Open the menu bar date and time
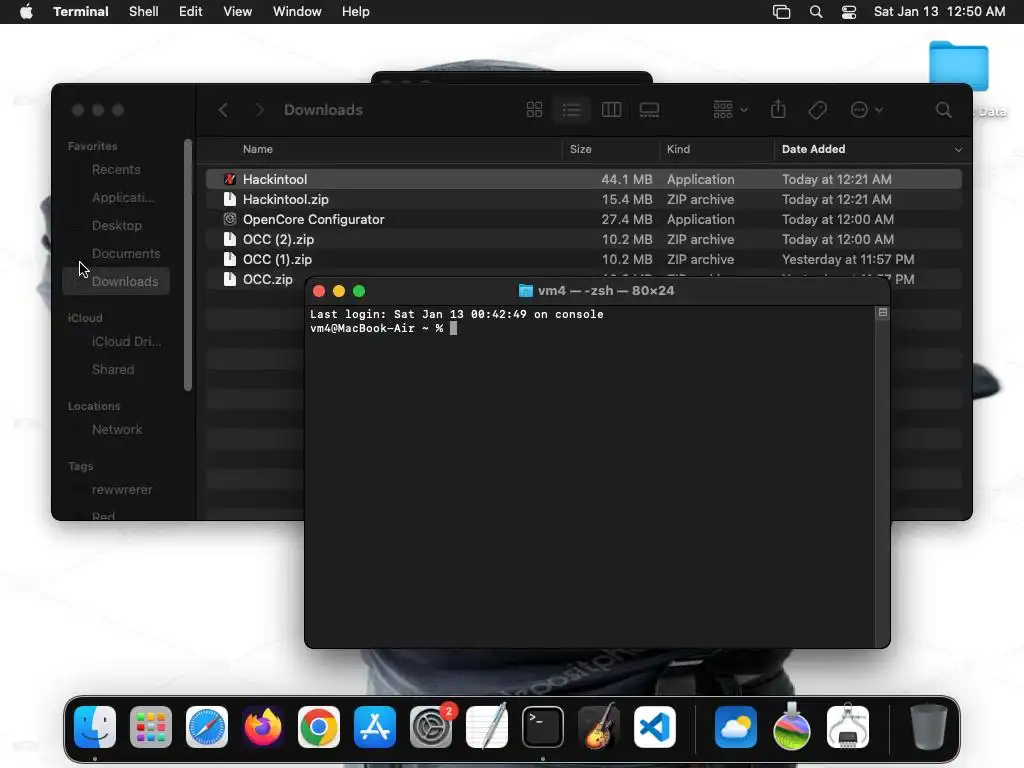1024x768 pixels. point(939,12)
